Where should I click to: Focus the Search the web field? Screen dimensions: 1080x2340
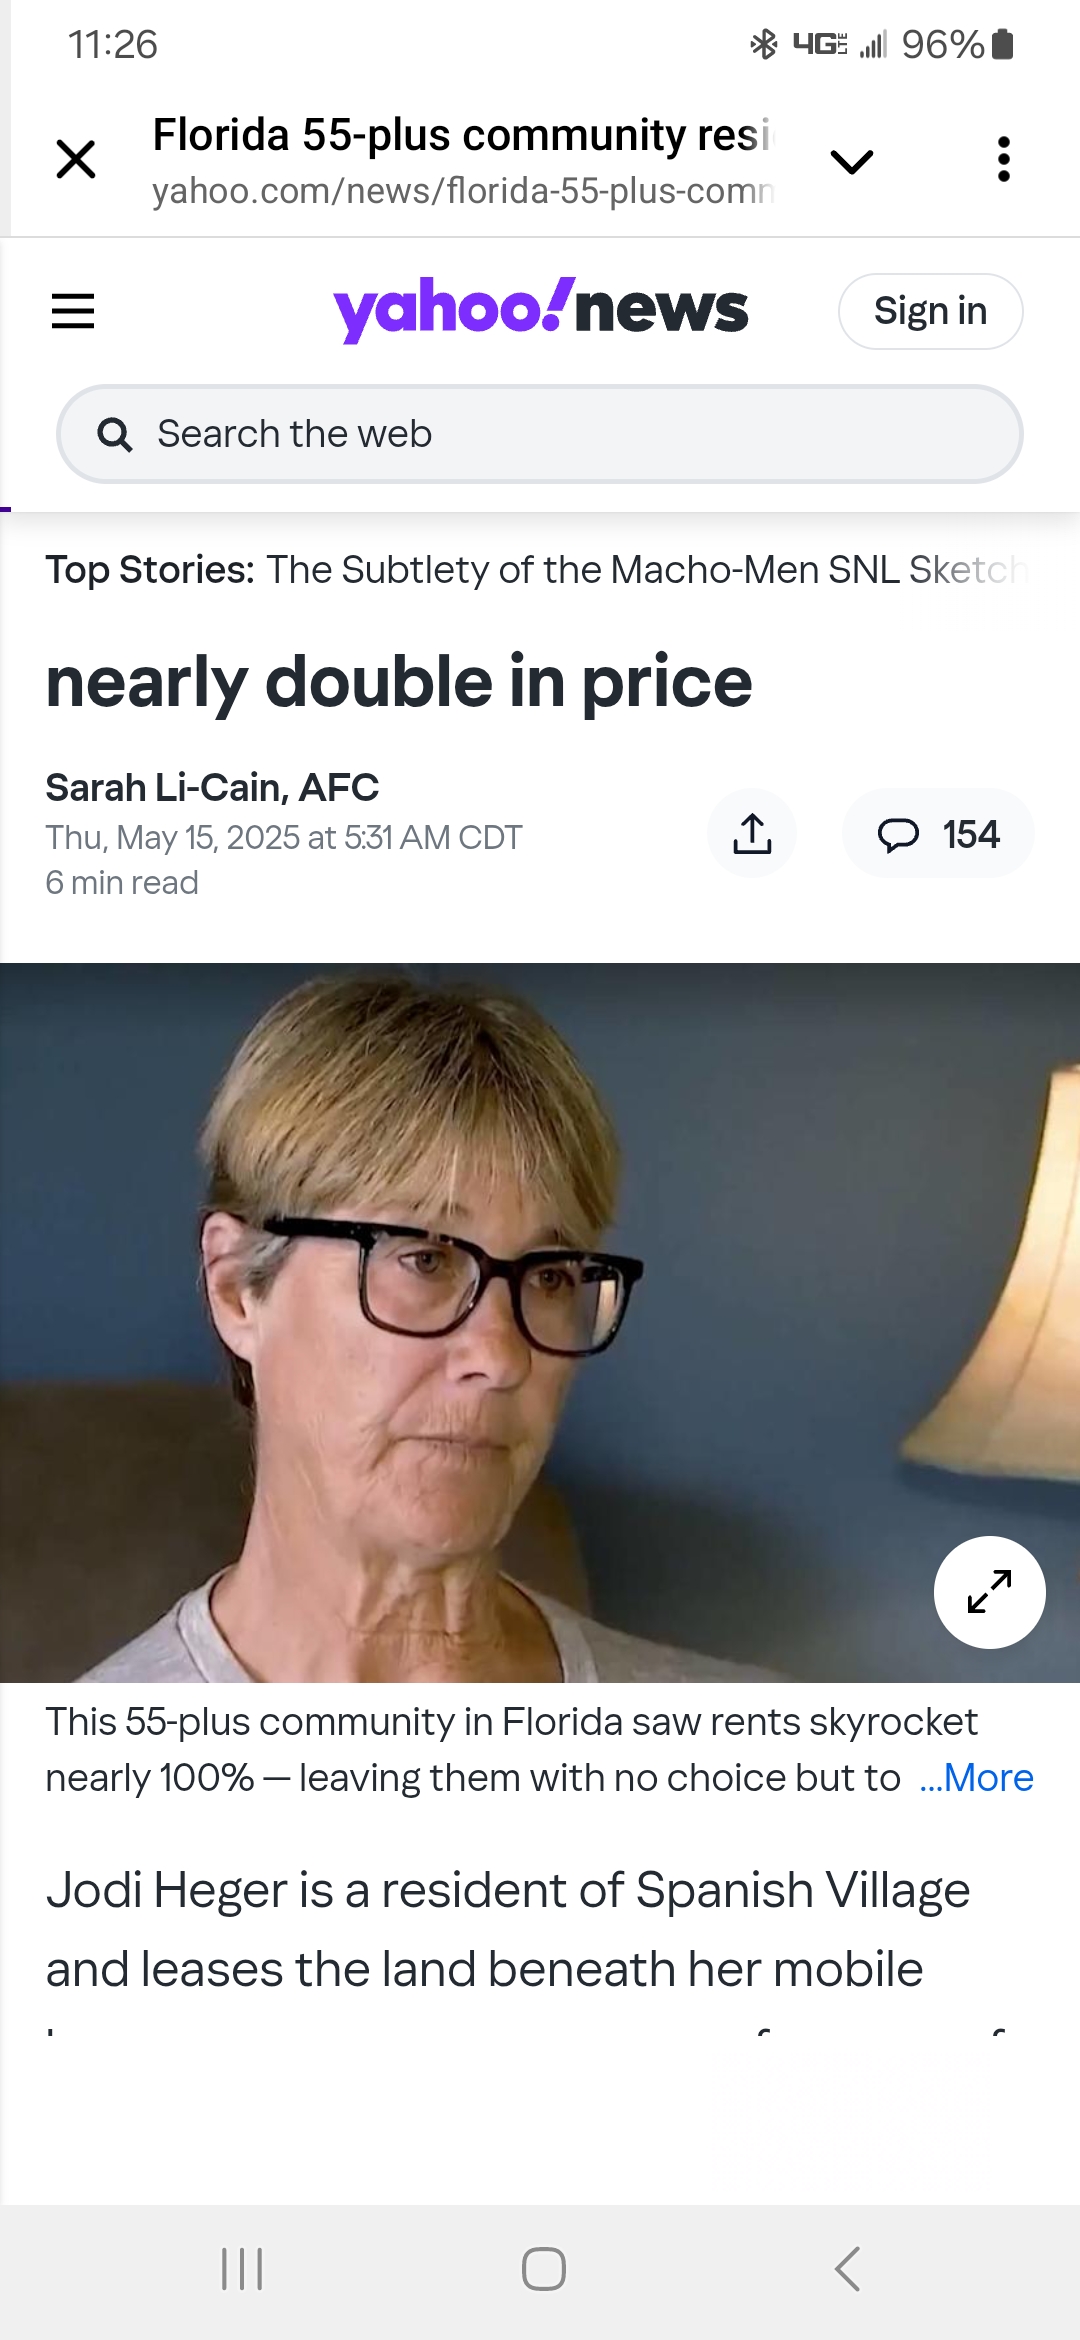point(540,434)
